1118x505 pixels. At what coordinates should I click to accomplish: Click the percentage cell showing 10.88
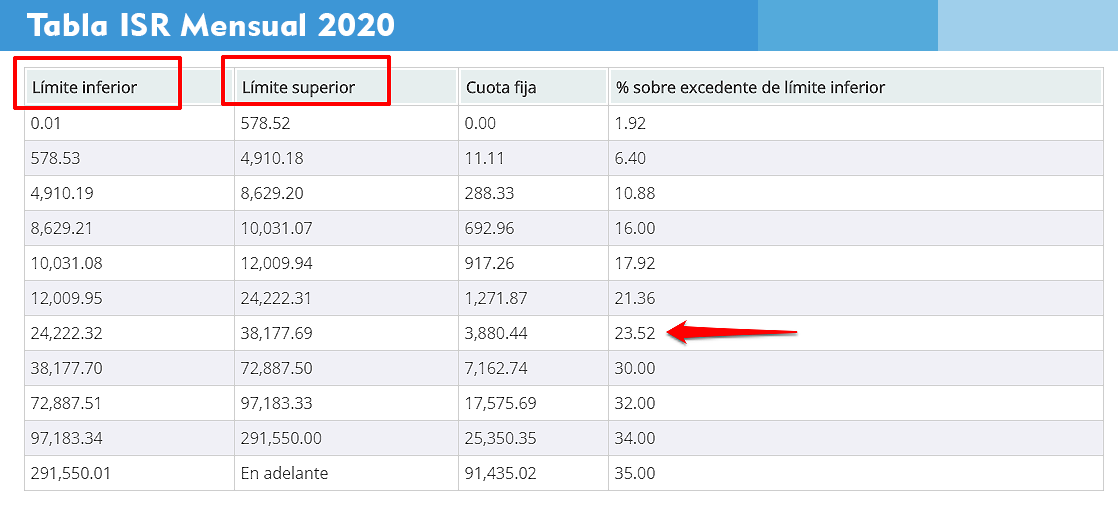[x=636, y=193]
